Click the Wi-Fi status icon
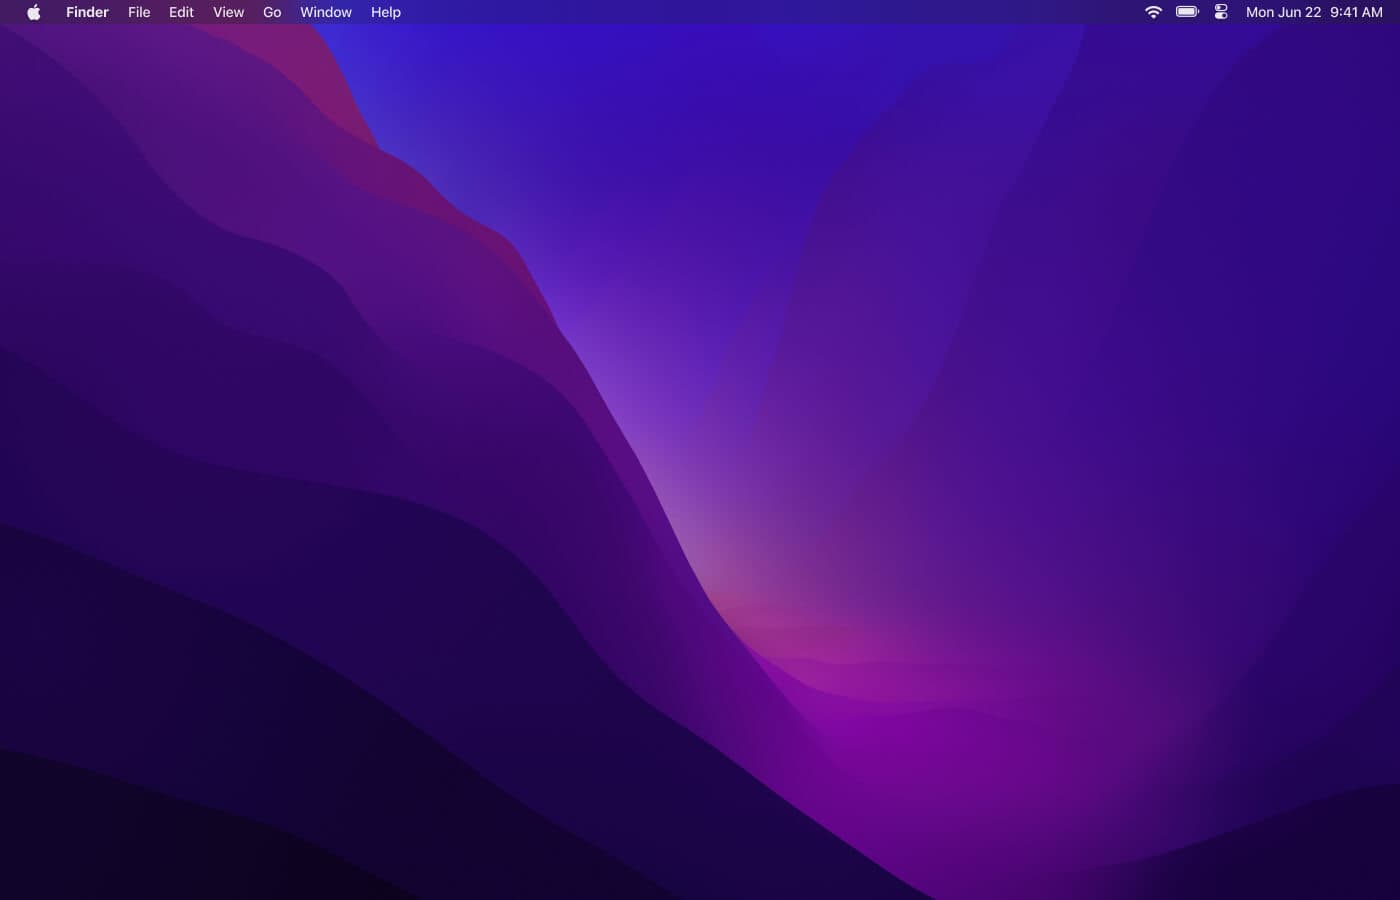The height and width of the screenshot is (900, 1400). (x=1153, y=12)
